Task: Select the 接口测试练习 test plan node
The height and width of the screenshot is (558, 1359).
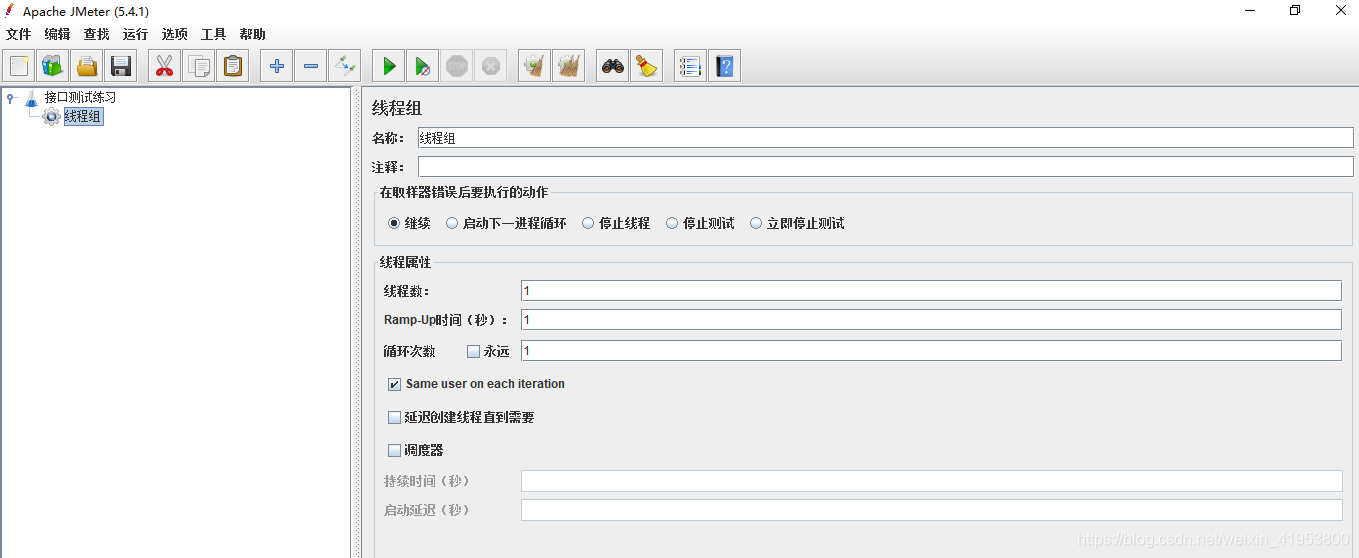Action: (80, 98)
